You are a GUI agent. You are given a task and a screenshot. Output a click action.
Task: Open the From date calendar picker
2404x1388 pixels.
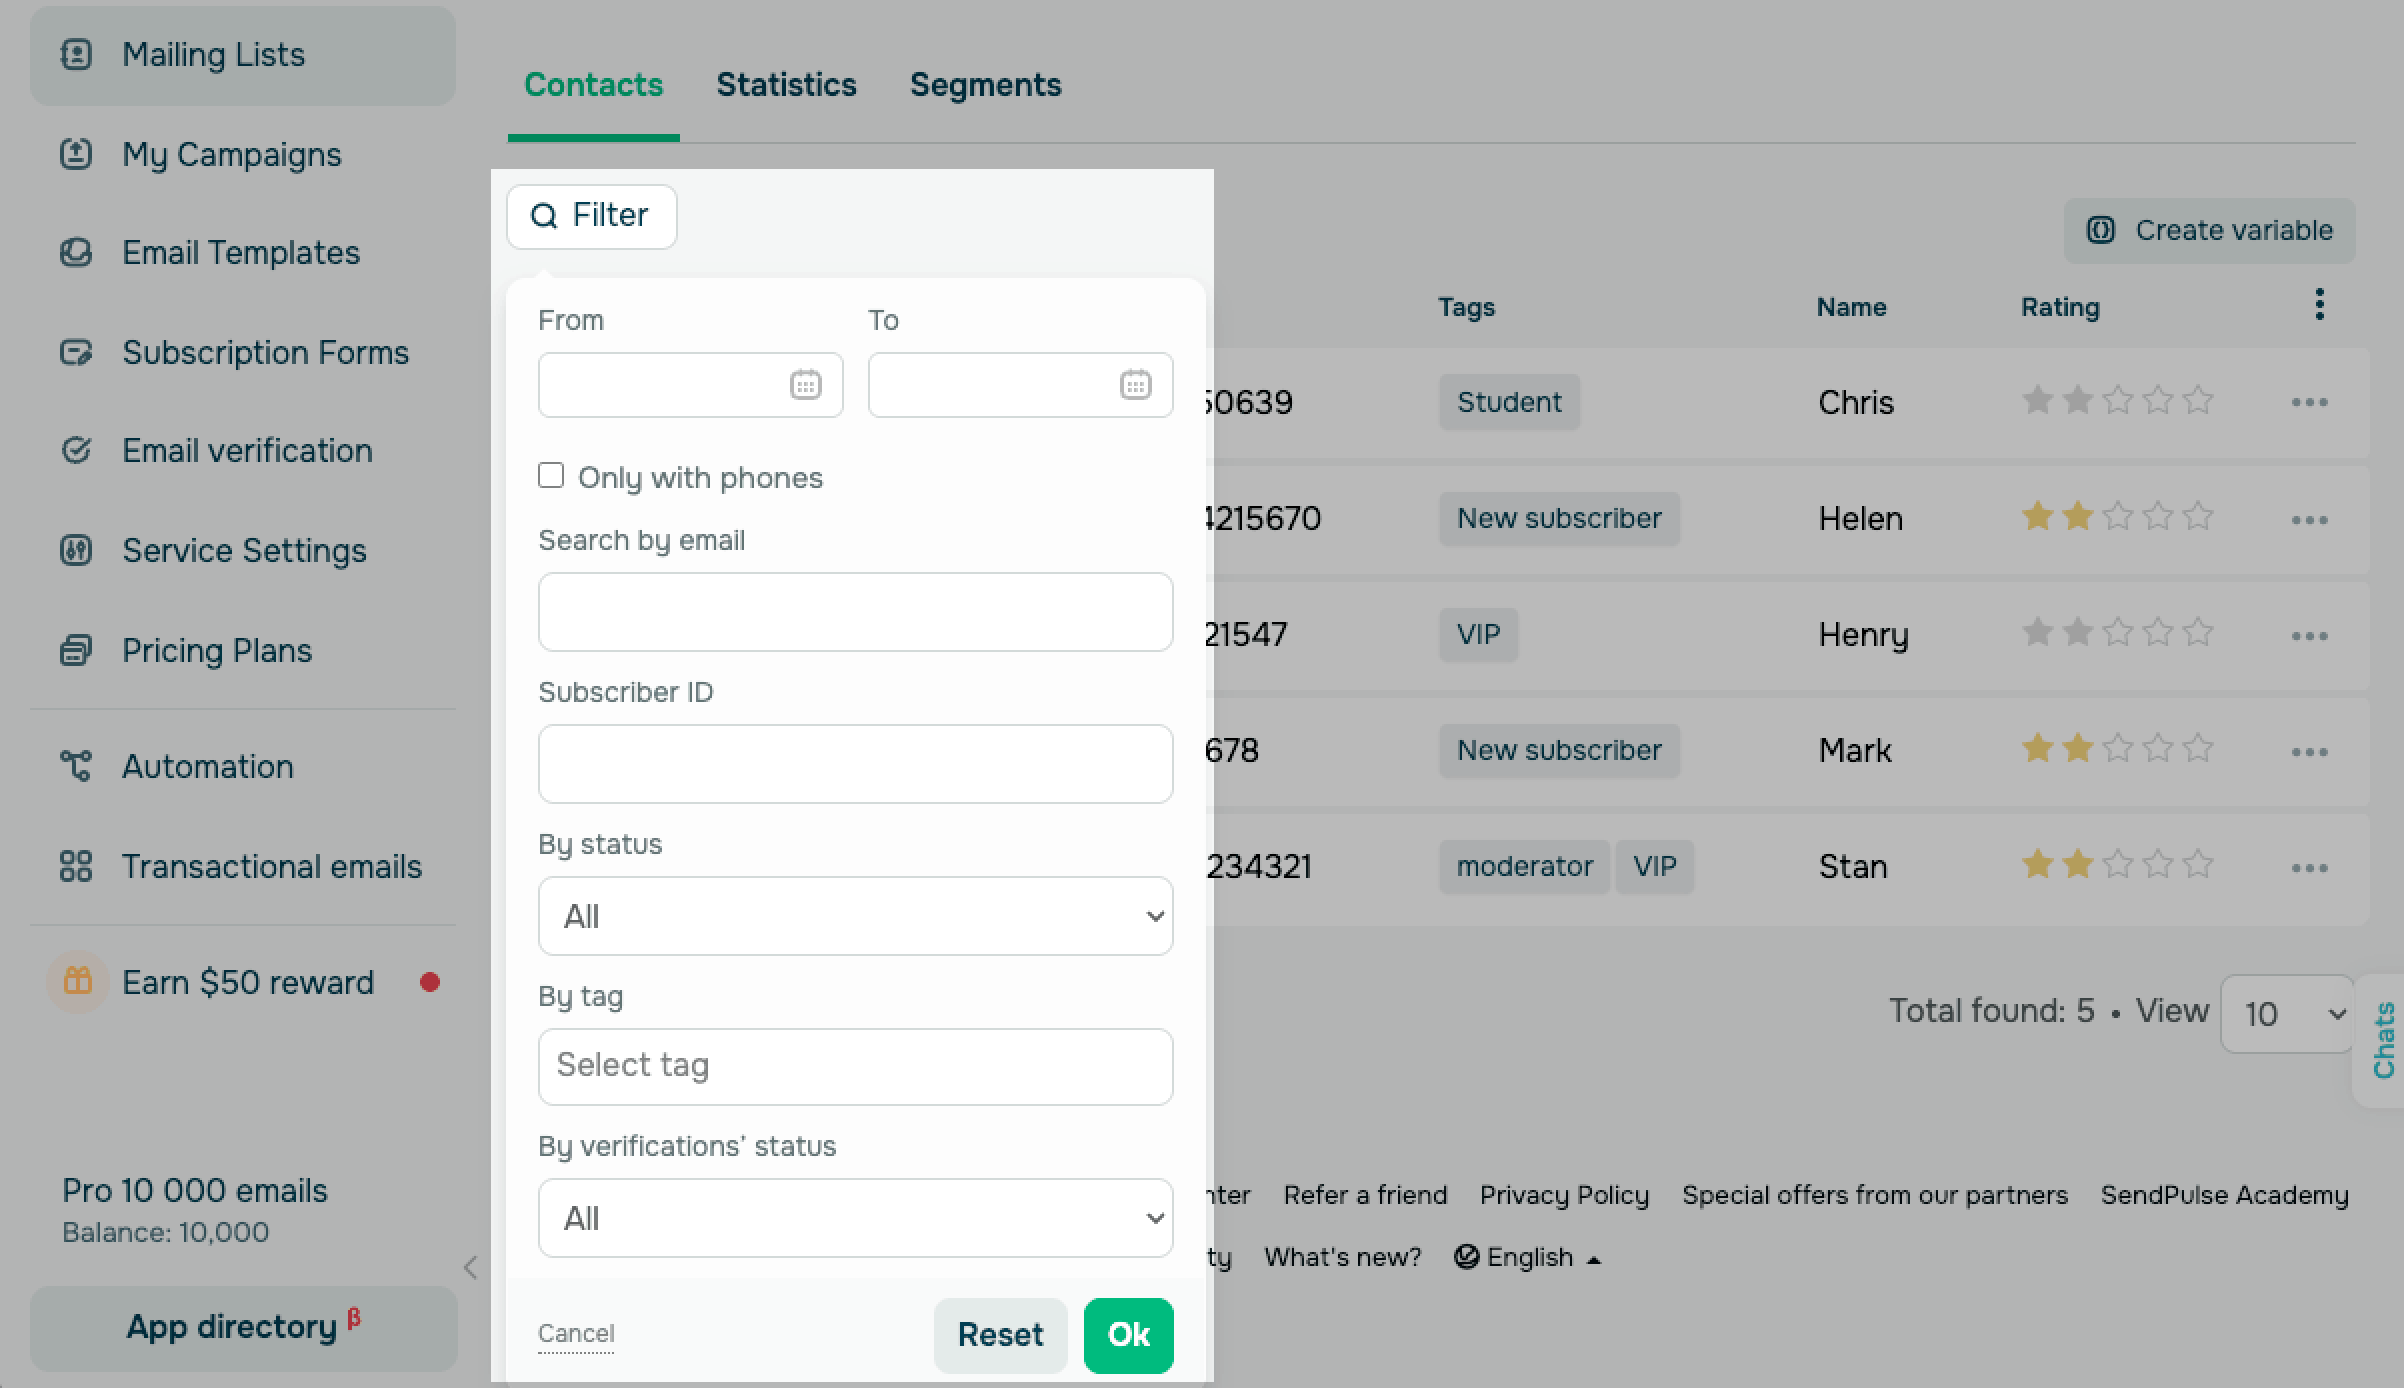point(805,385)
